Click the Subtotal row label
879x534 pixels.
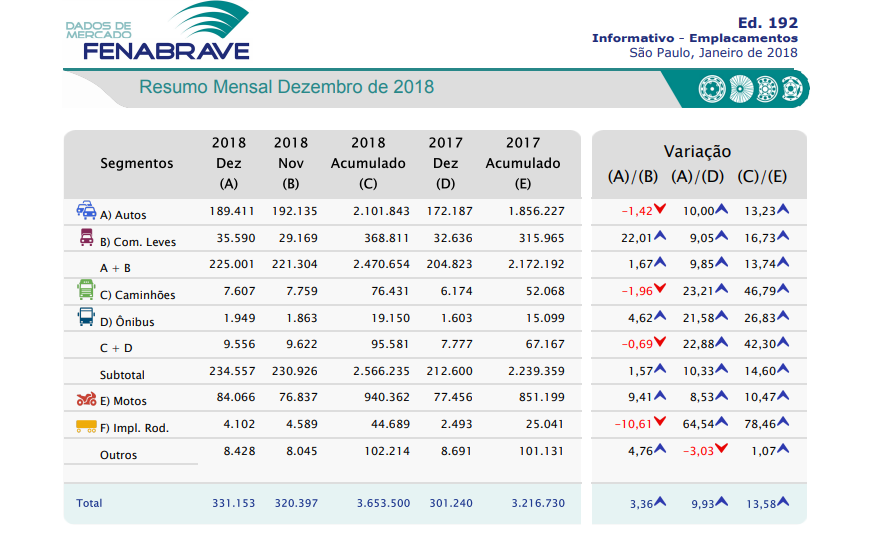tap(122, 375)
